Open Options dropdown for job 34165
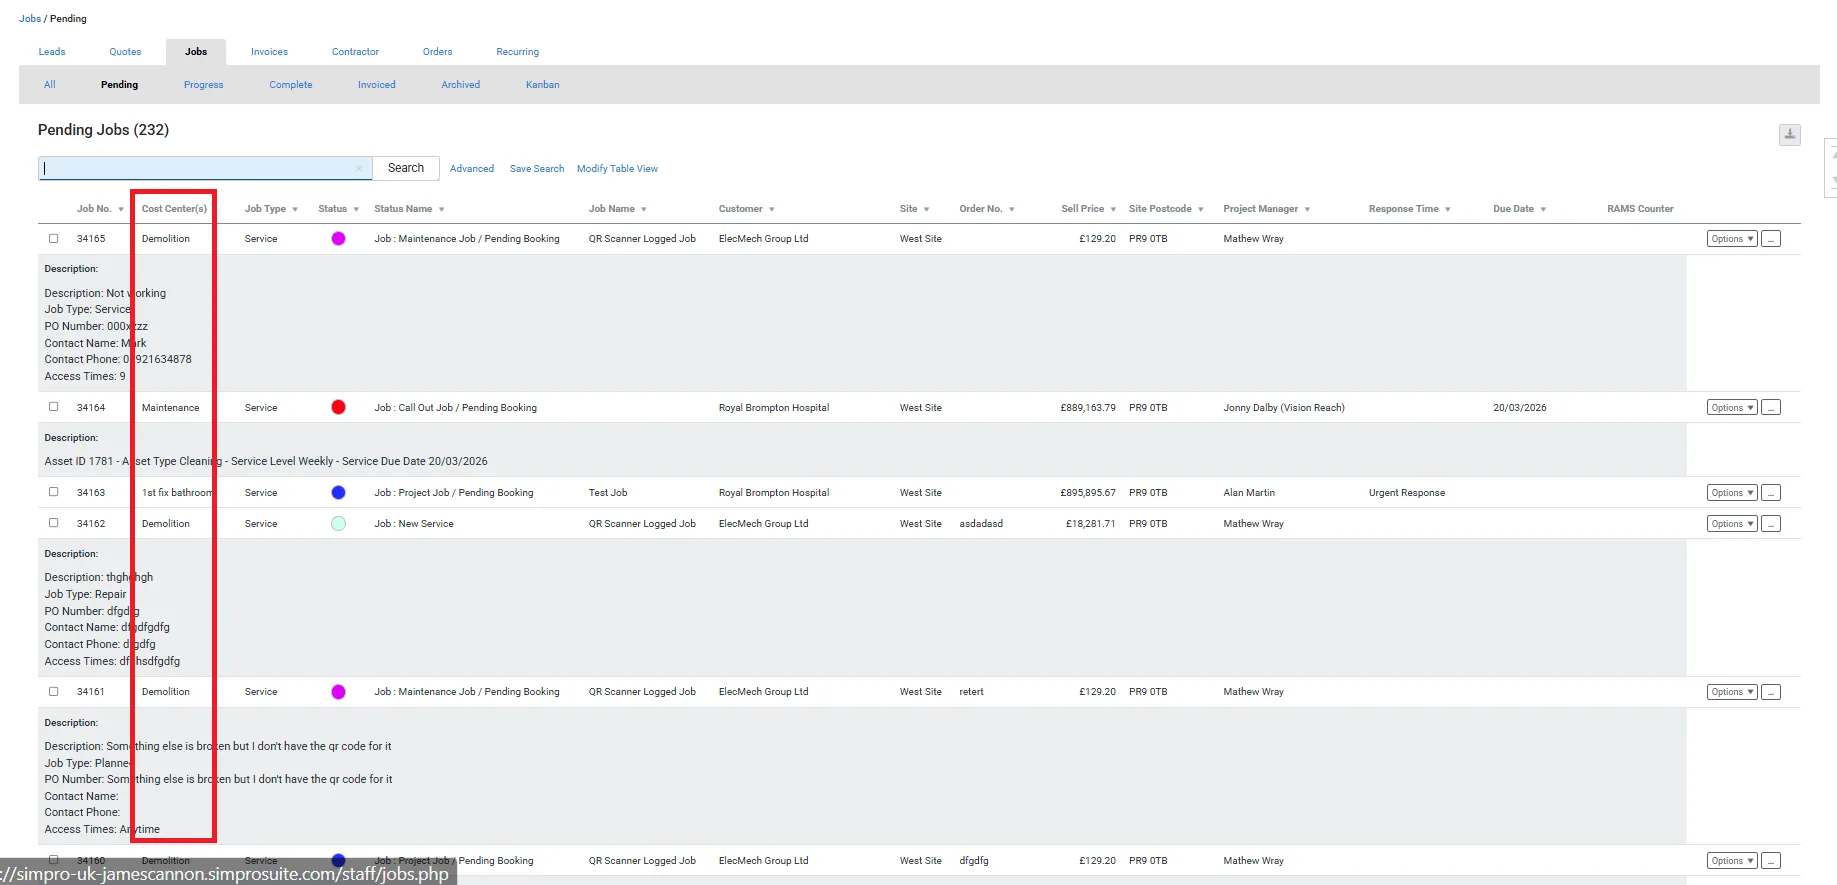1837x885 pixels. pos(1732,239)
